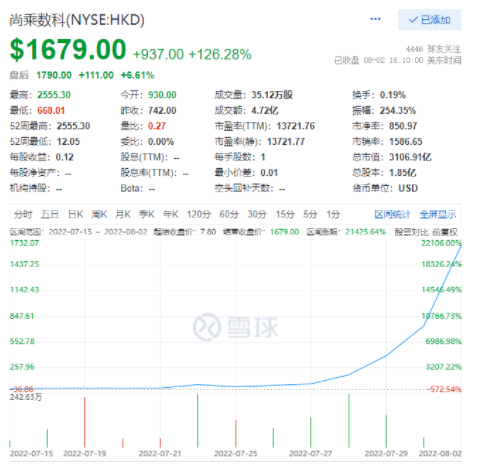Viewport: 495px width, 472px height.
Task: Select the 60分 interval tab
Action: [229, 214]
